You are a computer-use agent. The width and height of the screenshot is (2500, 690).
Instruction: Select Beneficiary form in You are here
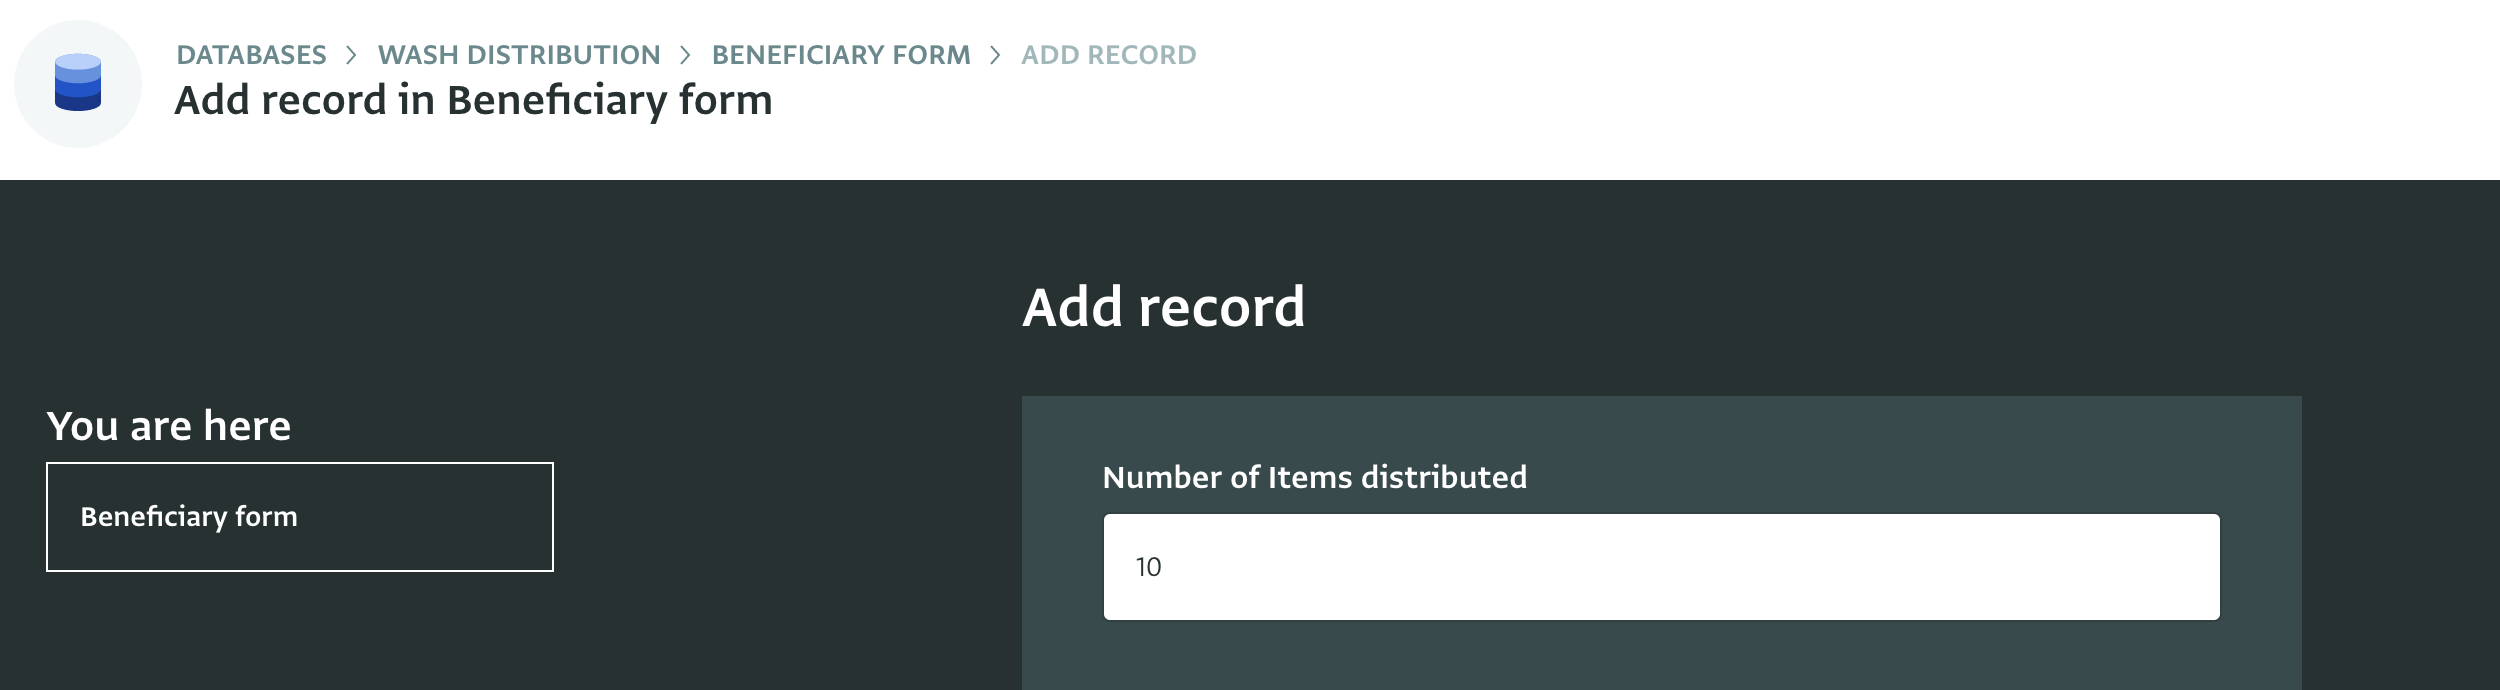click(189, 517)
